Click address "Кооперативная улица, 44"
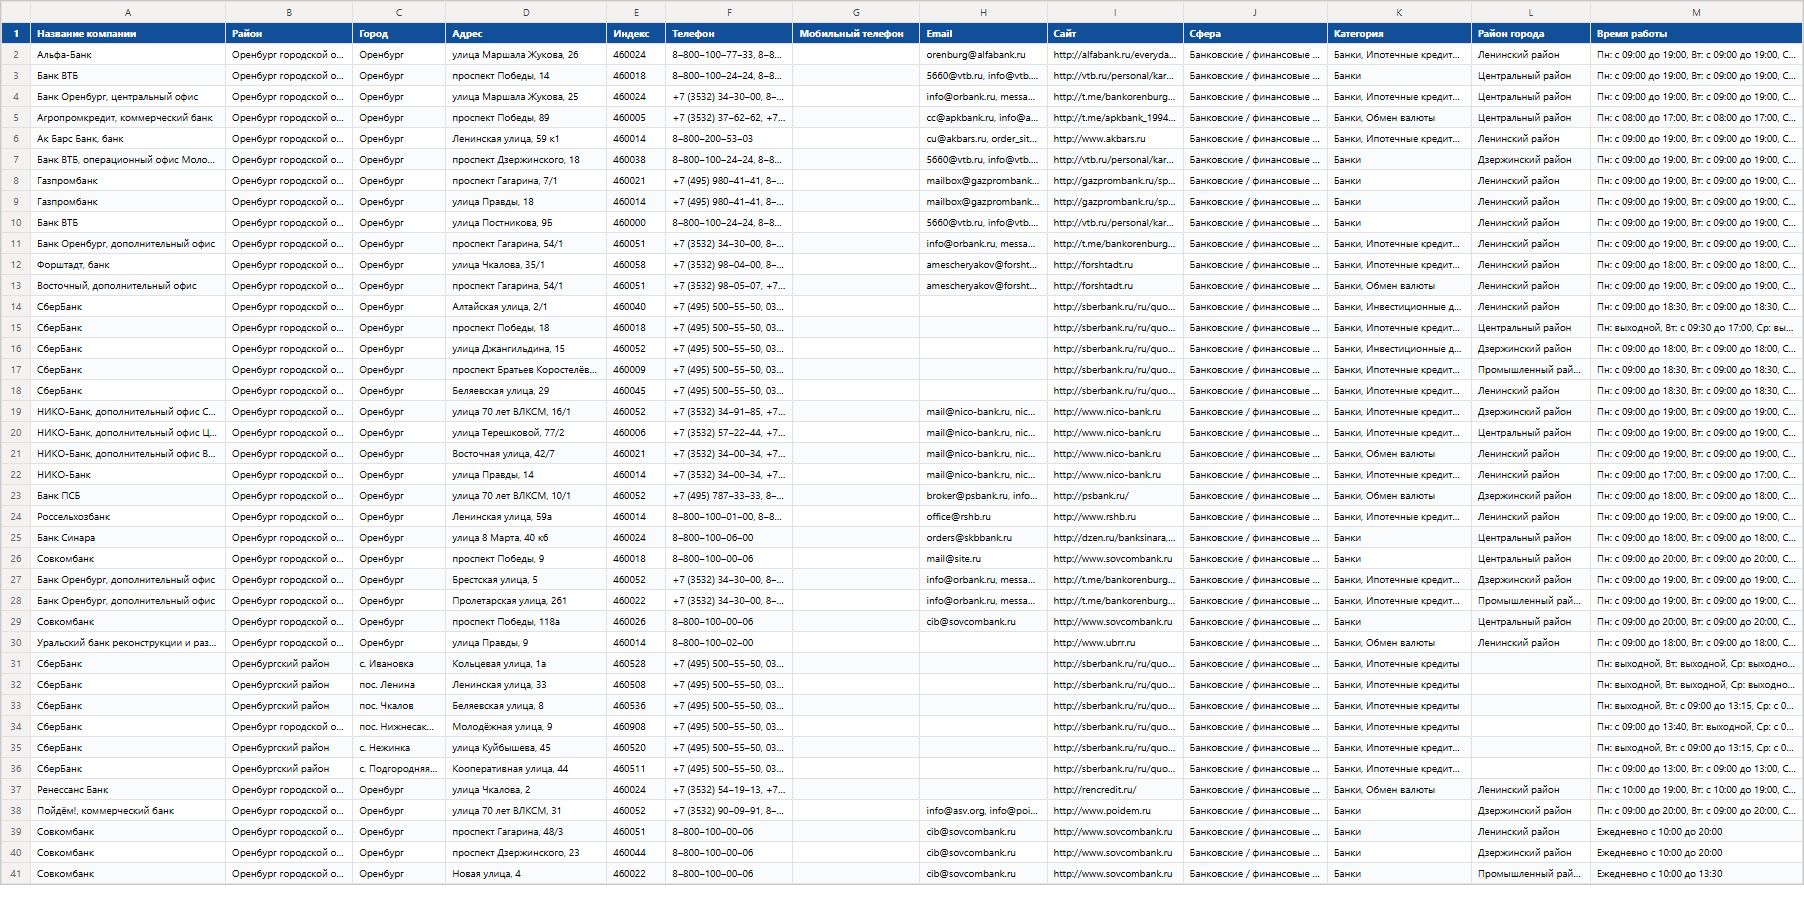Viewport: 1804px width, 902px height. (526, 769)
